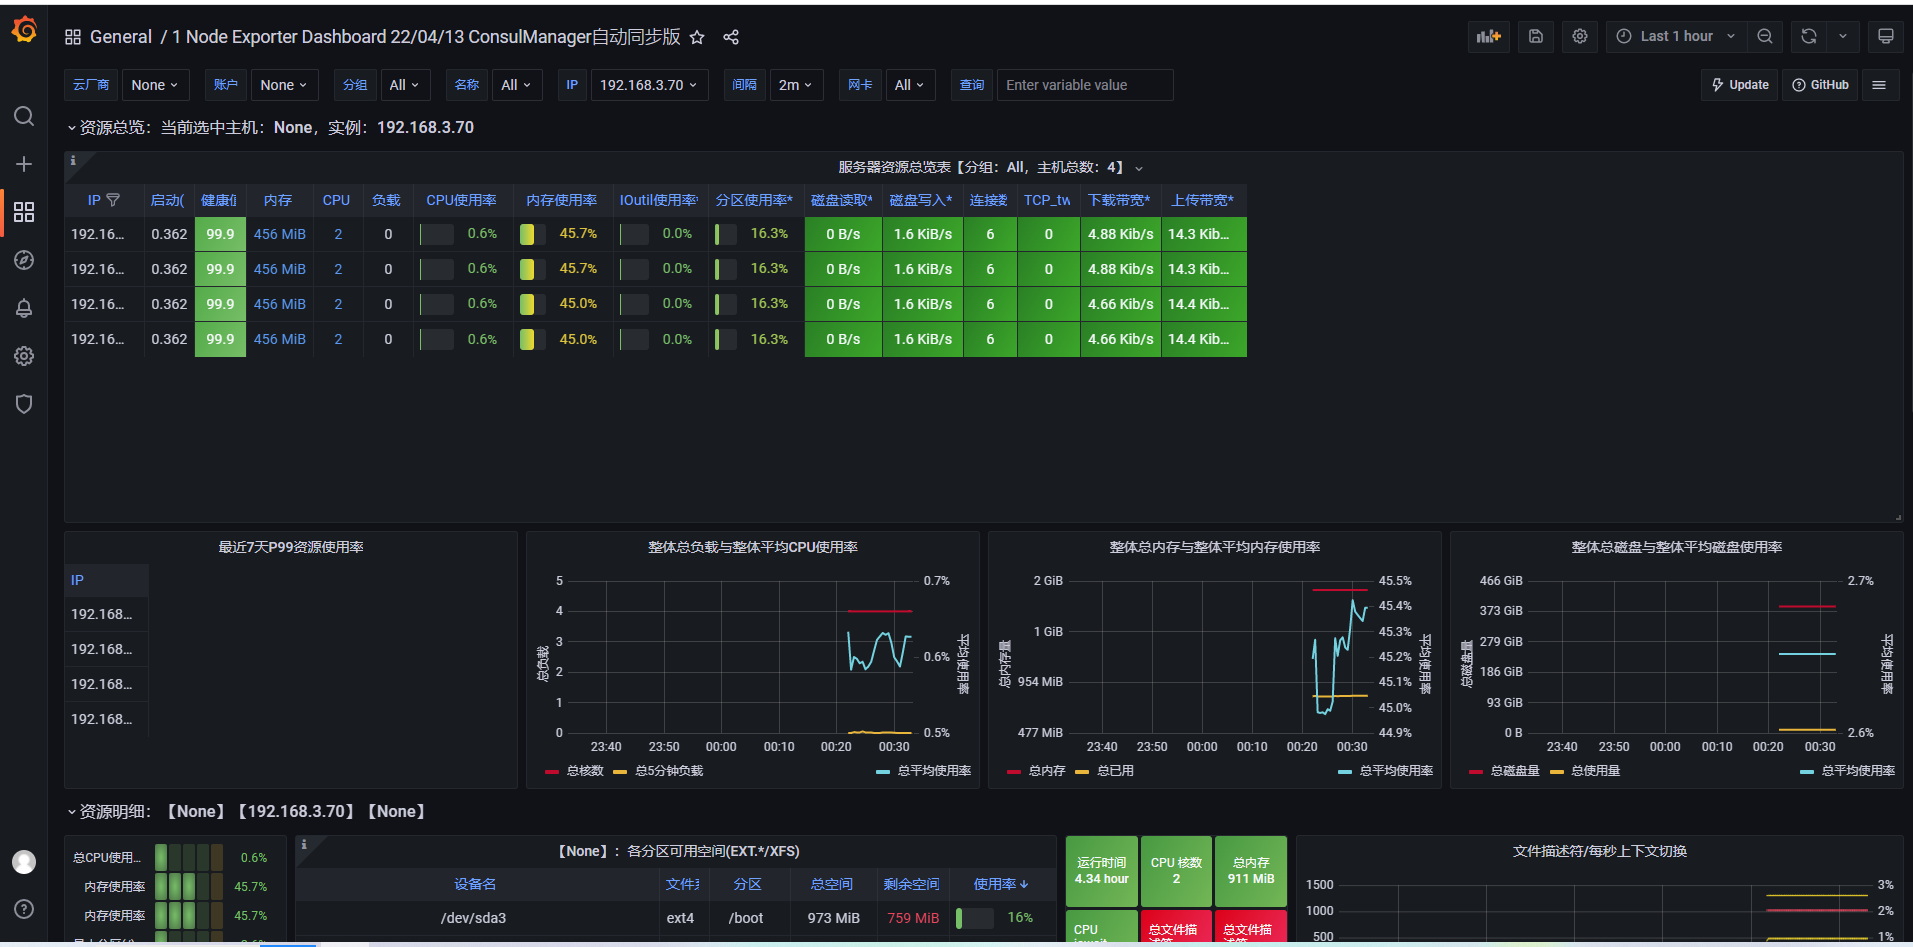
Task: Open Alerting bell icon
Action: point(24,308)
